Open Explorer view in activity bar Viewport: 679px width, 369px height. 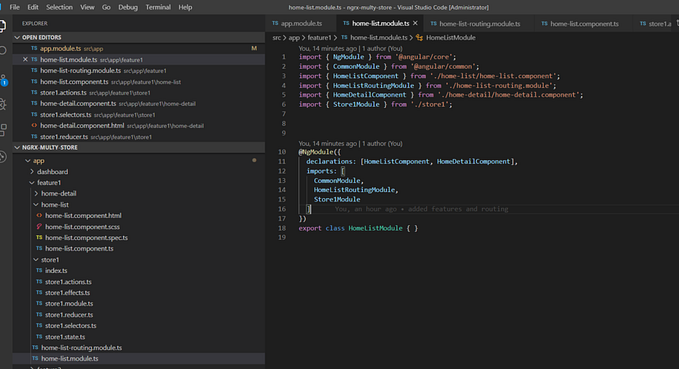[x=3, y=26]
